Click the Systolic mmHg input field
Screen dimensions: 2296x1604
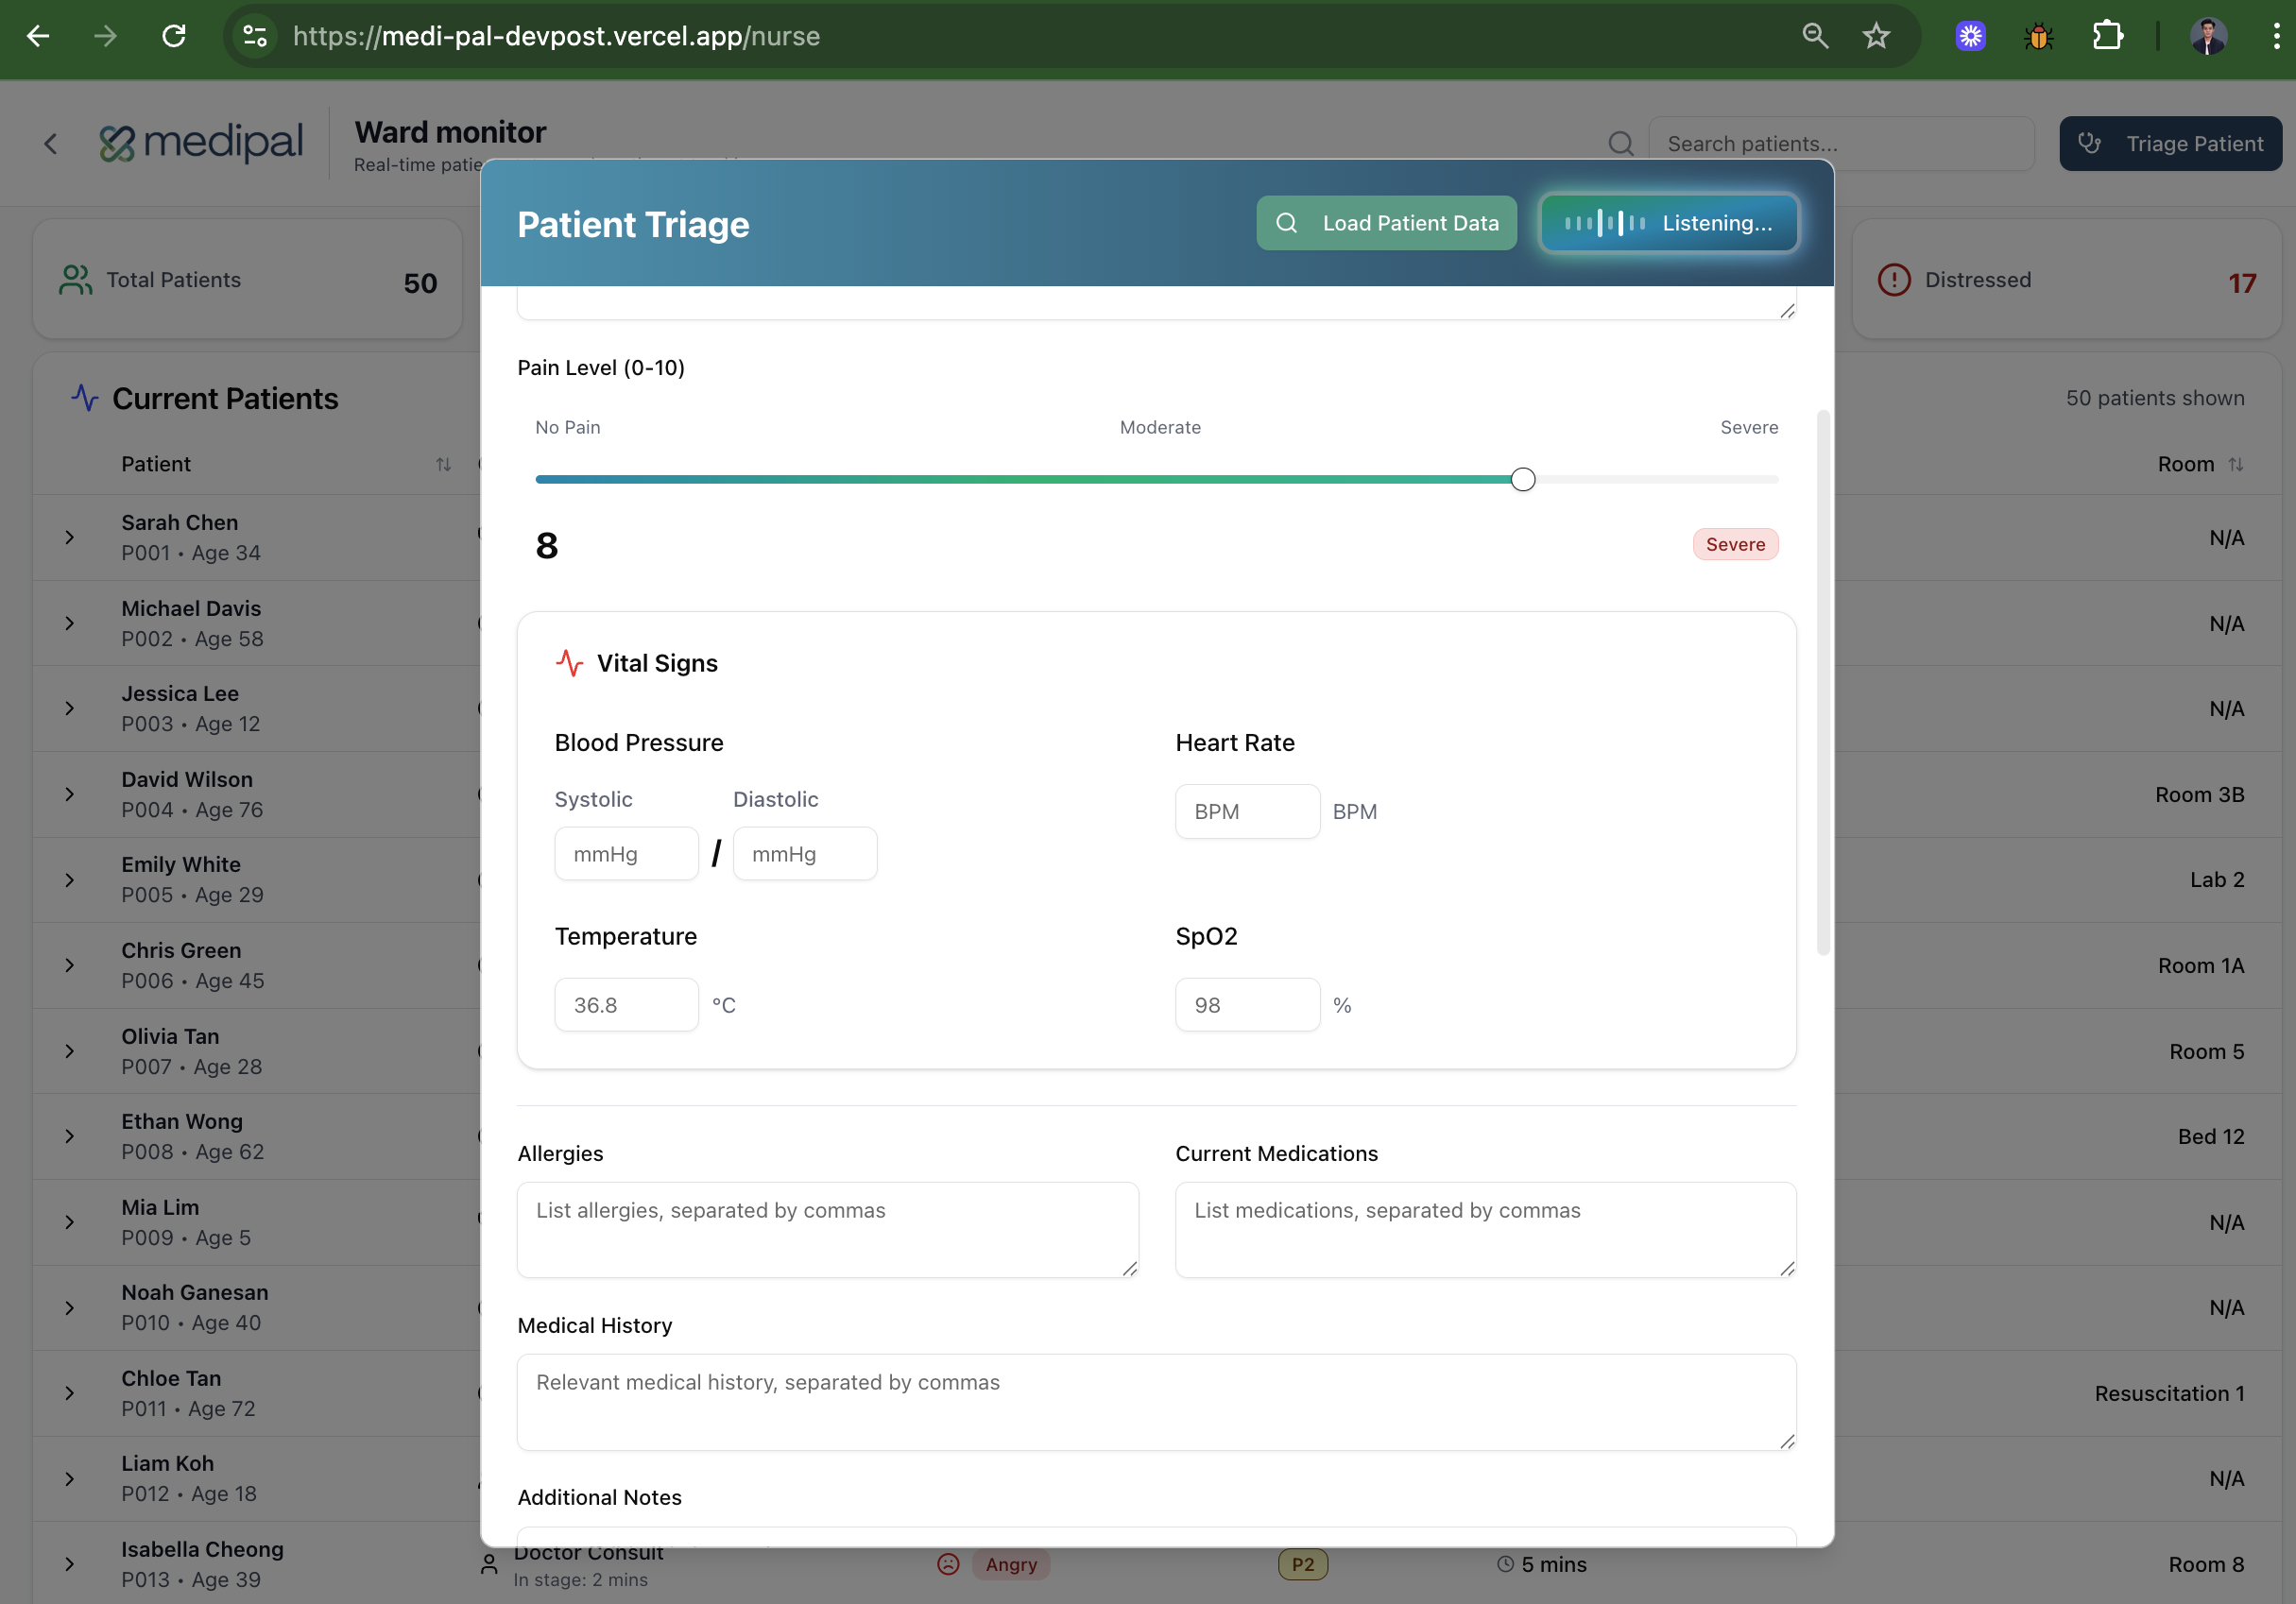point(626,853)
